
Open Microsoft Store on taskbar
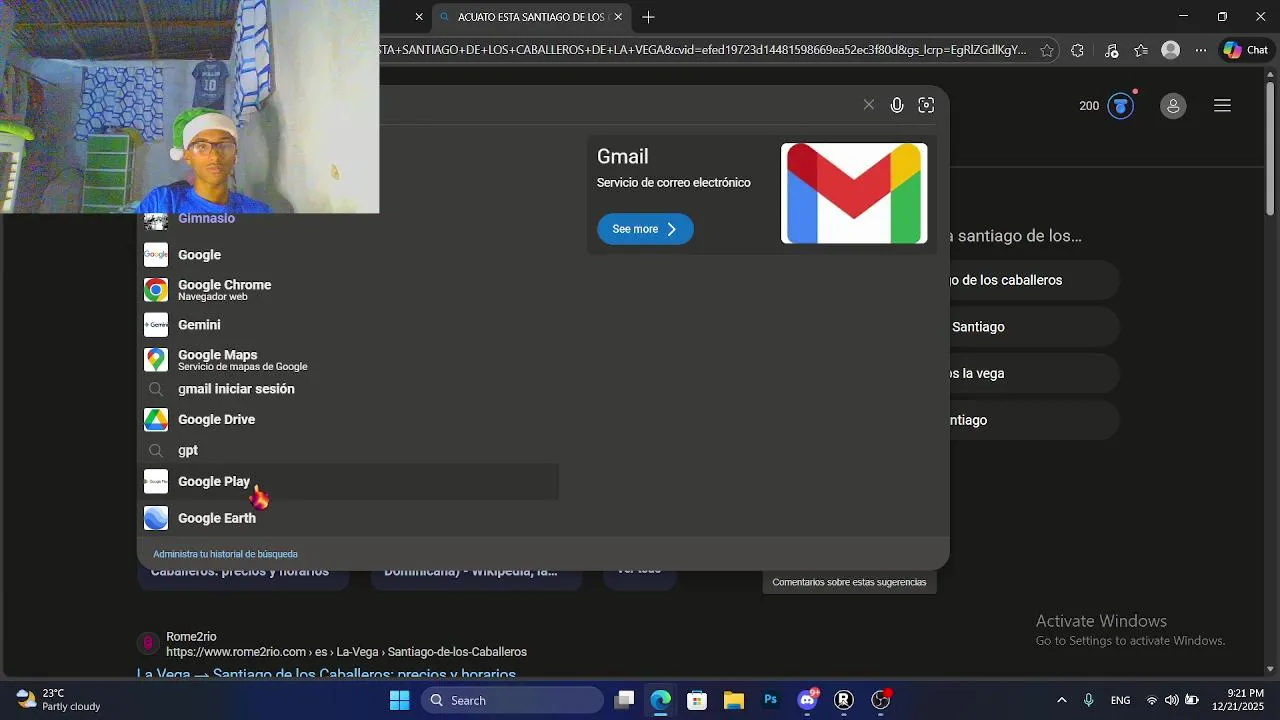pyautogui.click(x=697, y=700)
